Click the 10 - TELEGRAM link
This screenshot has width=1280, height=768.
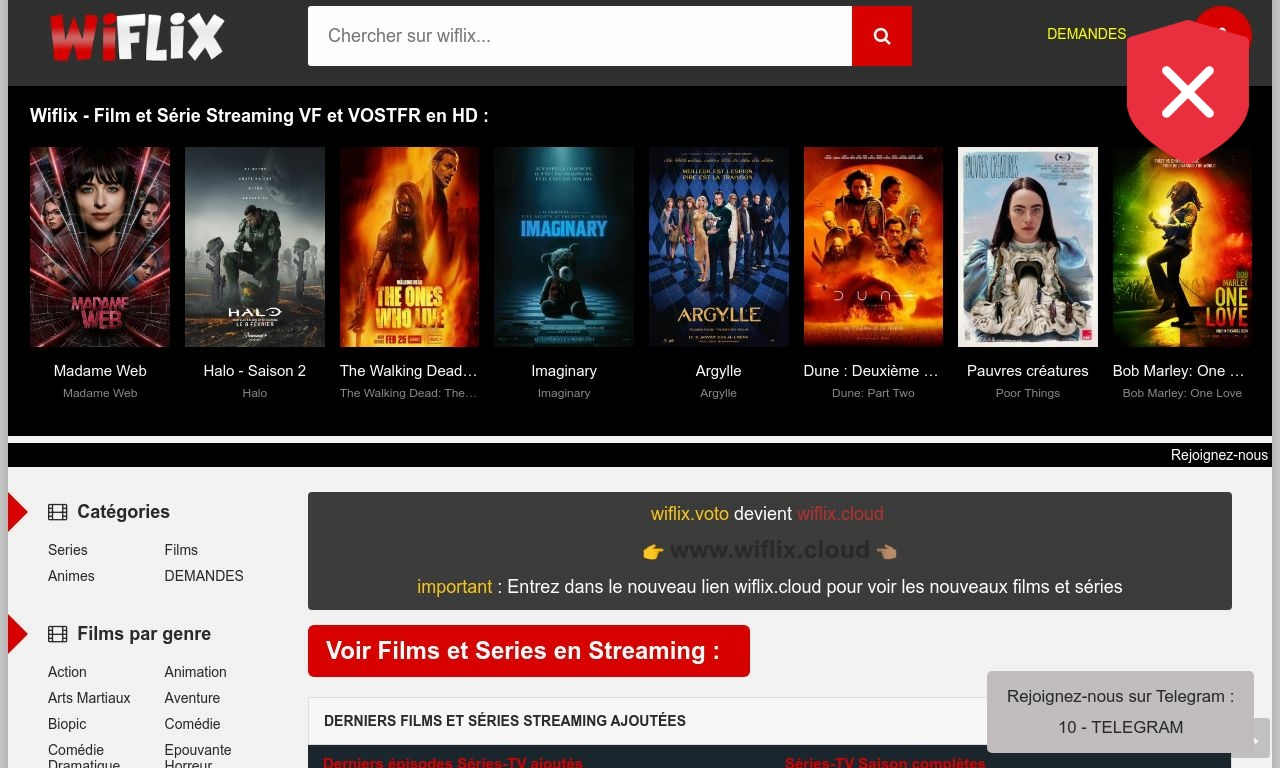point(1120,727)
